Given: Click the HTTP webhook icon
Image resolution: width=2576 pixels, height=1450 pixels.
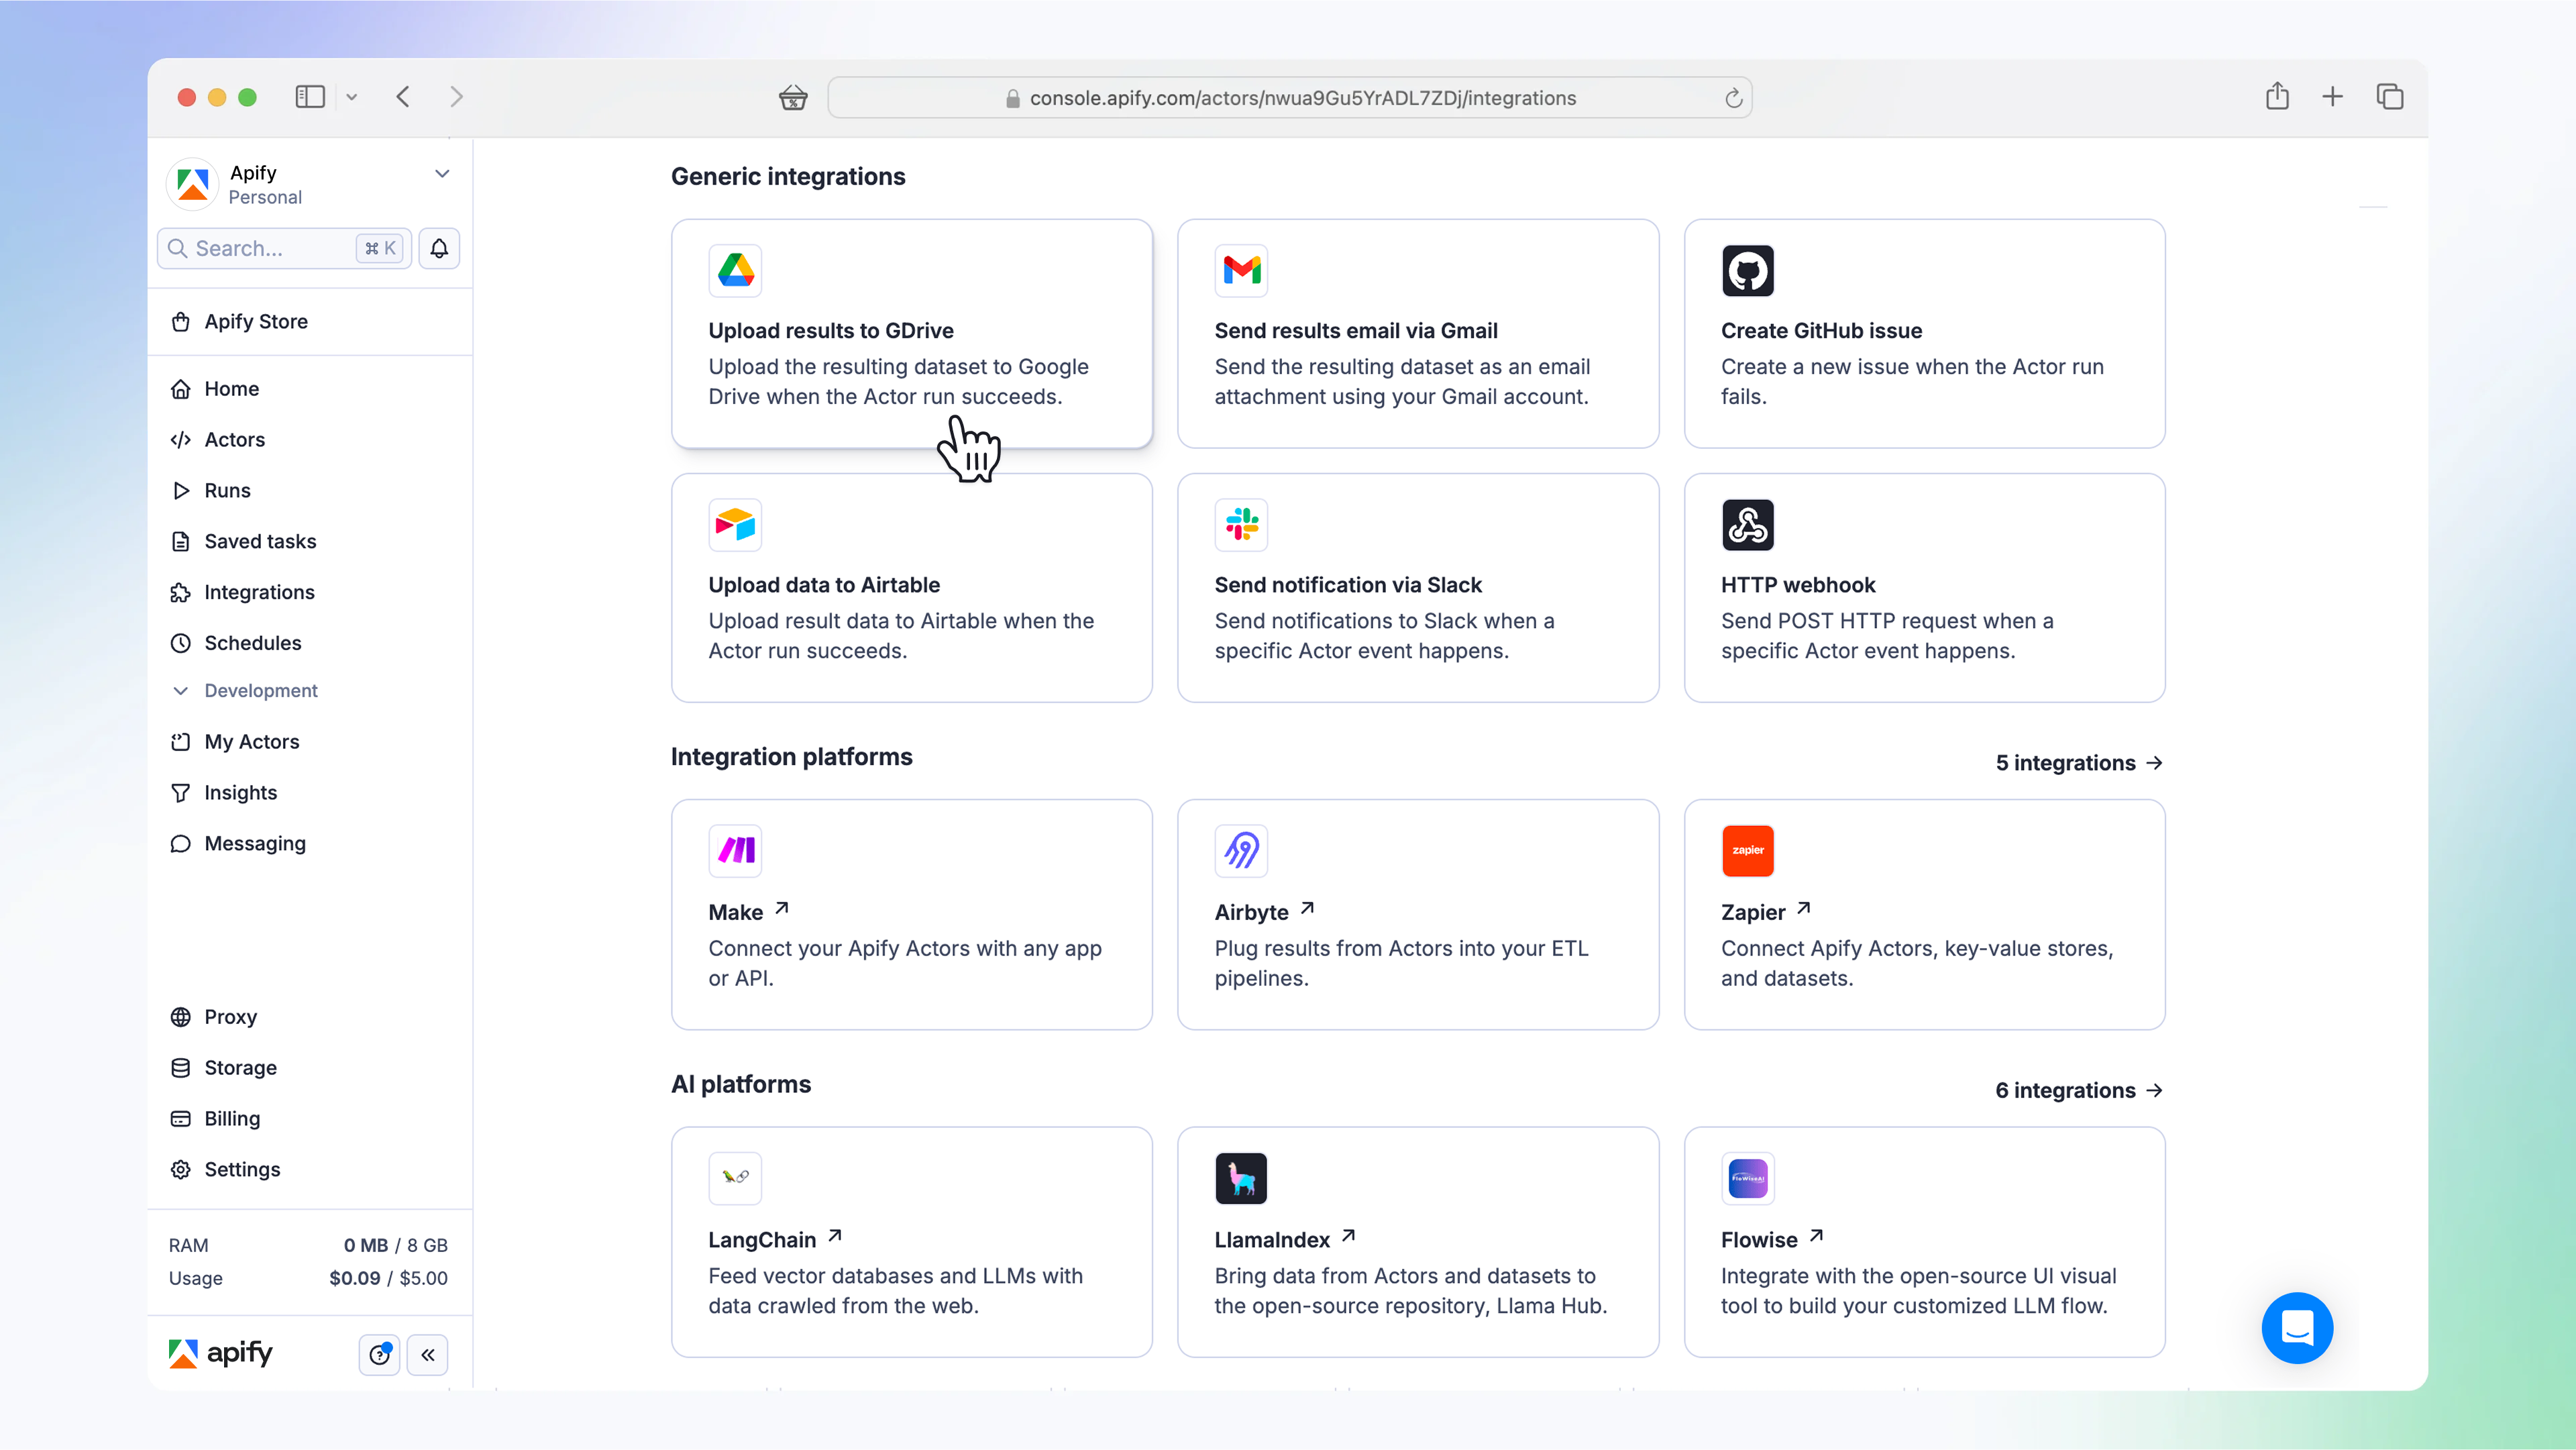Looking at the screenshot, I should click(x=1747, y=524).
